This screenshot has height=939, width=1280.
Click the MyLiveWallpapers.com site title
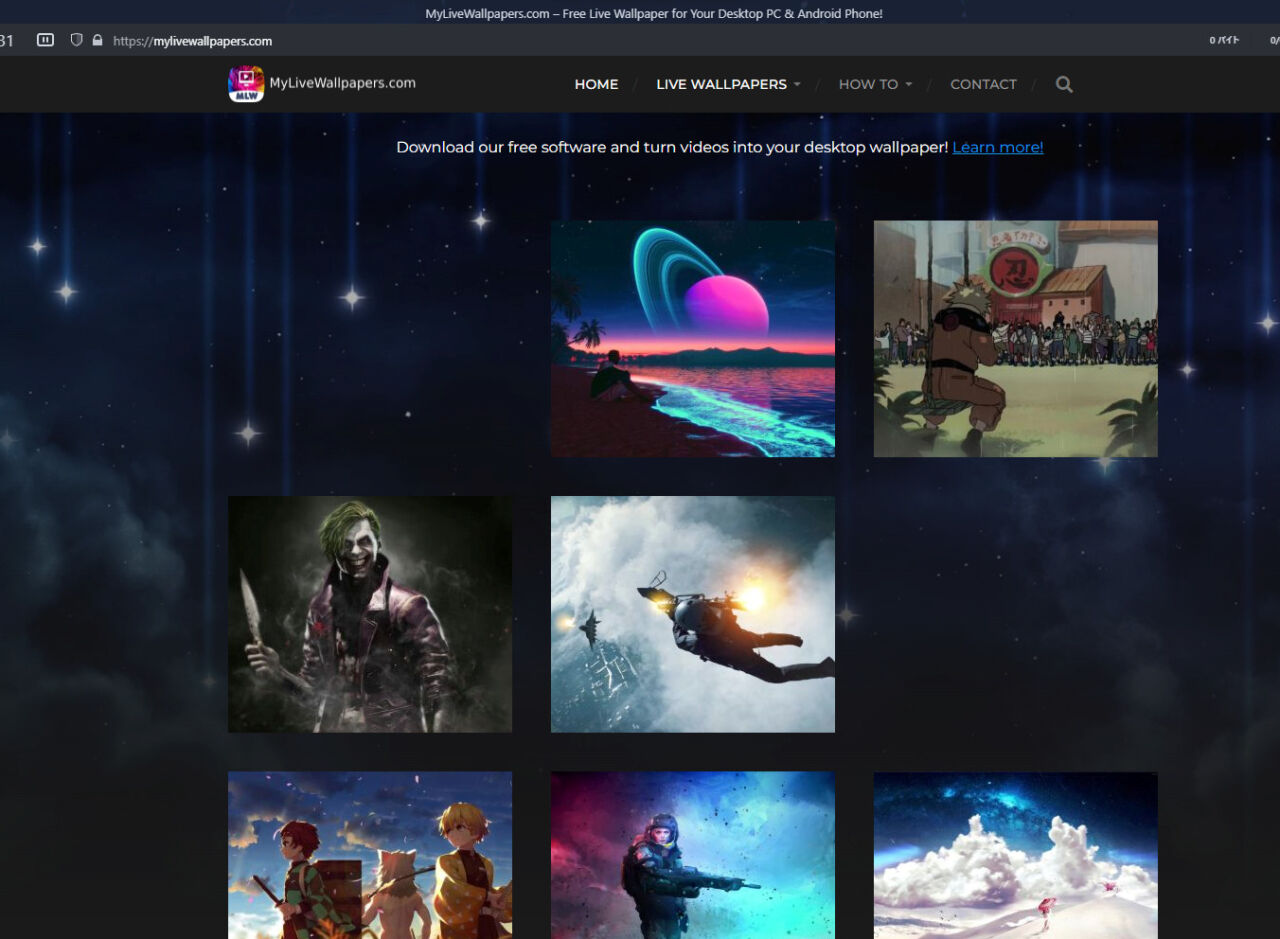coord(342,83)
